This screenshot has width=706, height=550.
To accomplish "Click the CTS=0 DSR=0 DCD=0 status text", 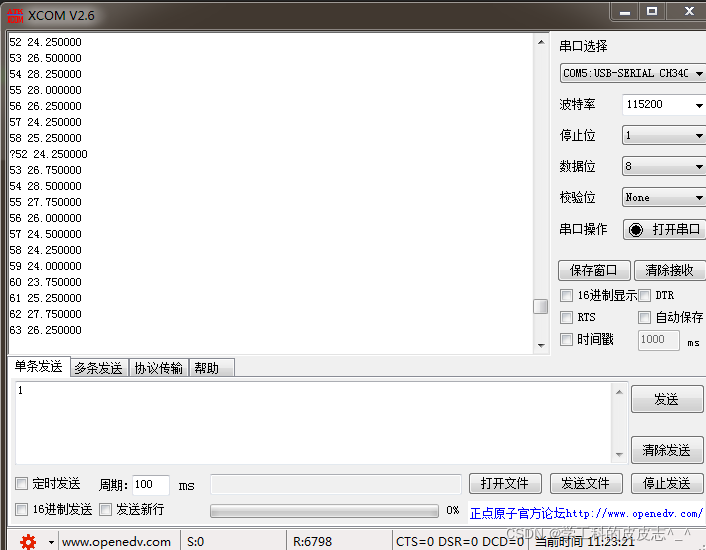I will pyautogui.click(x=460, y=541).
